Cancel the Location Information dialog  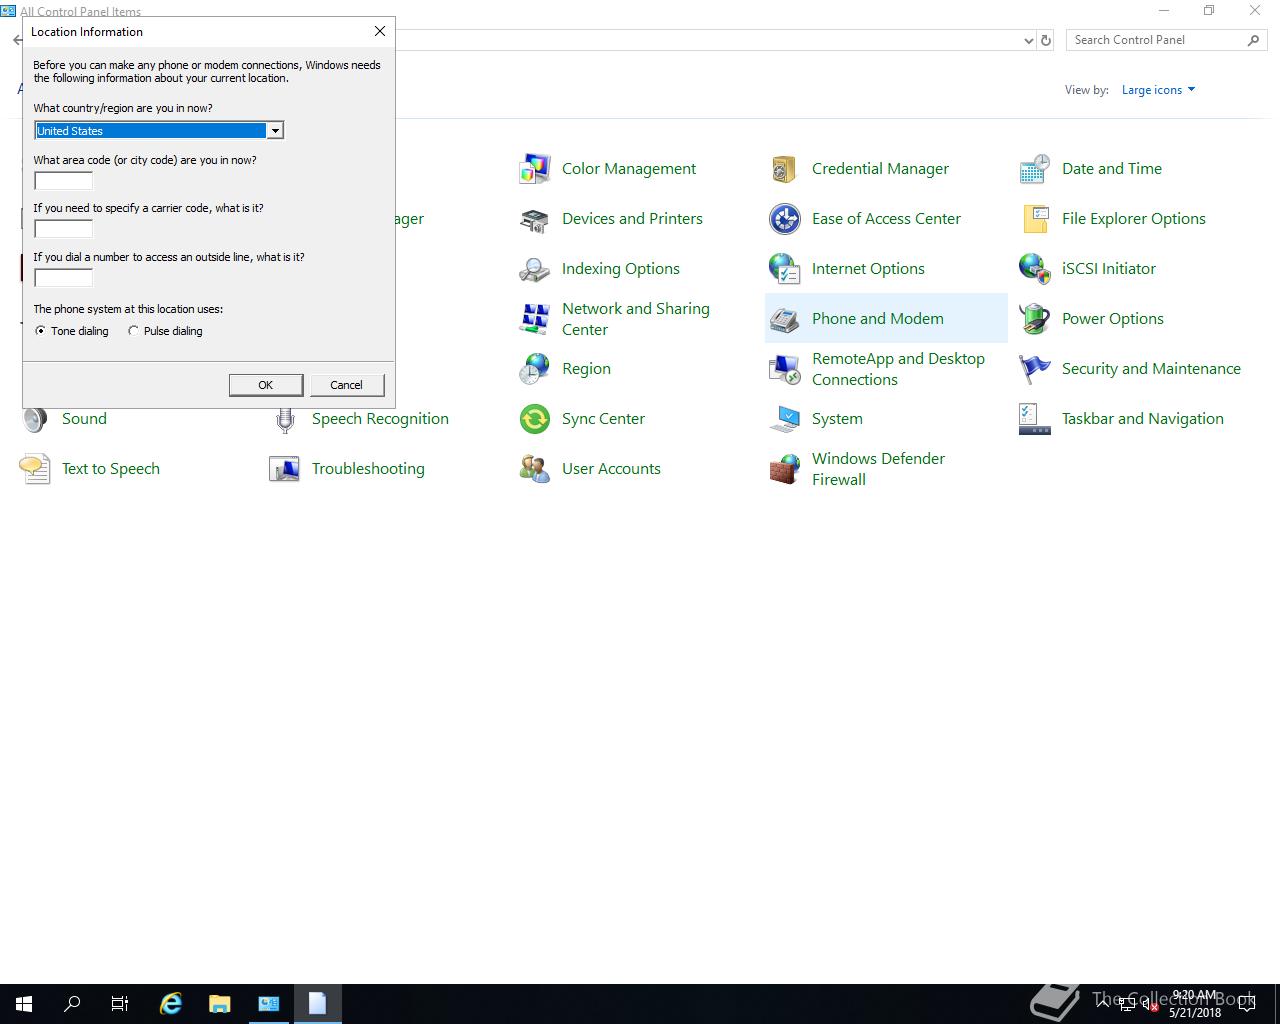pyautogui.click(x=346, y=385)
